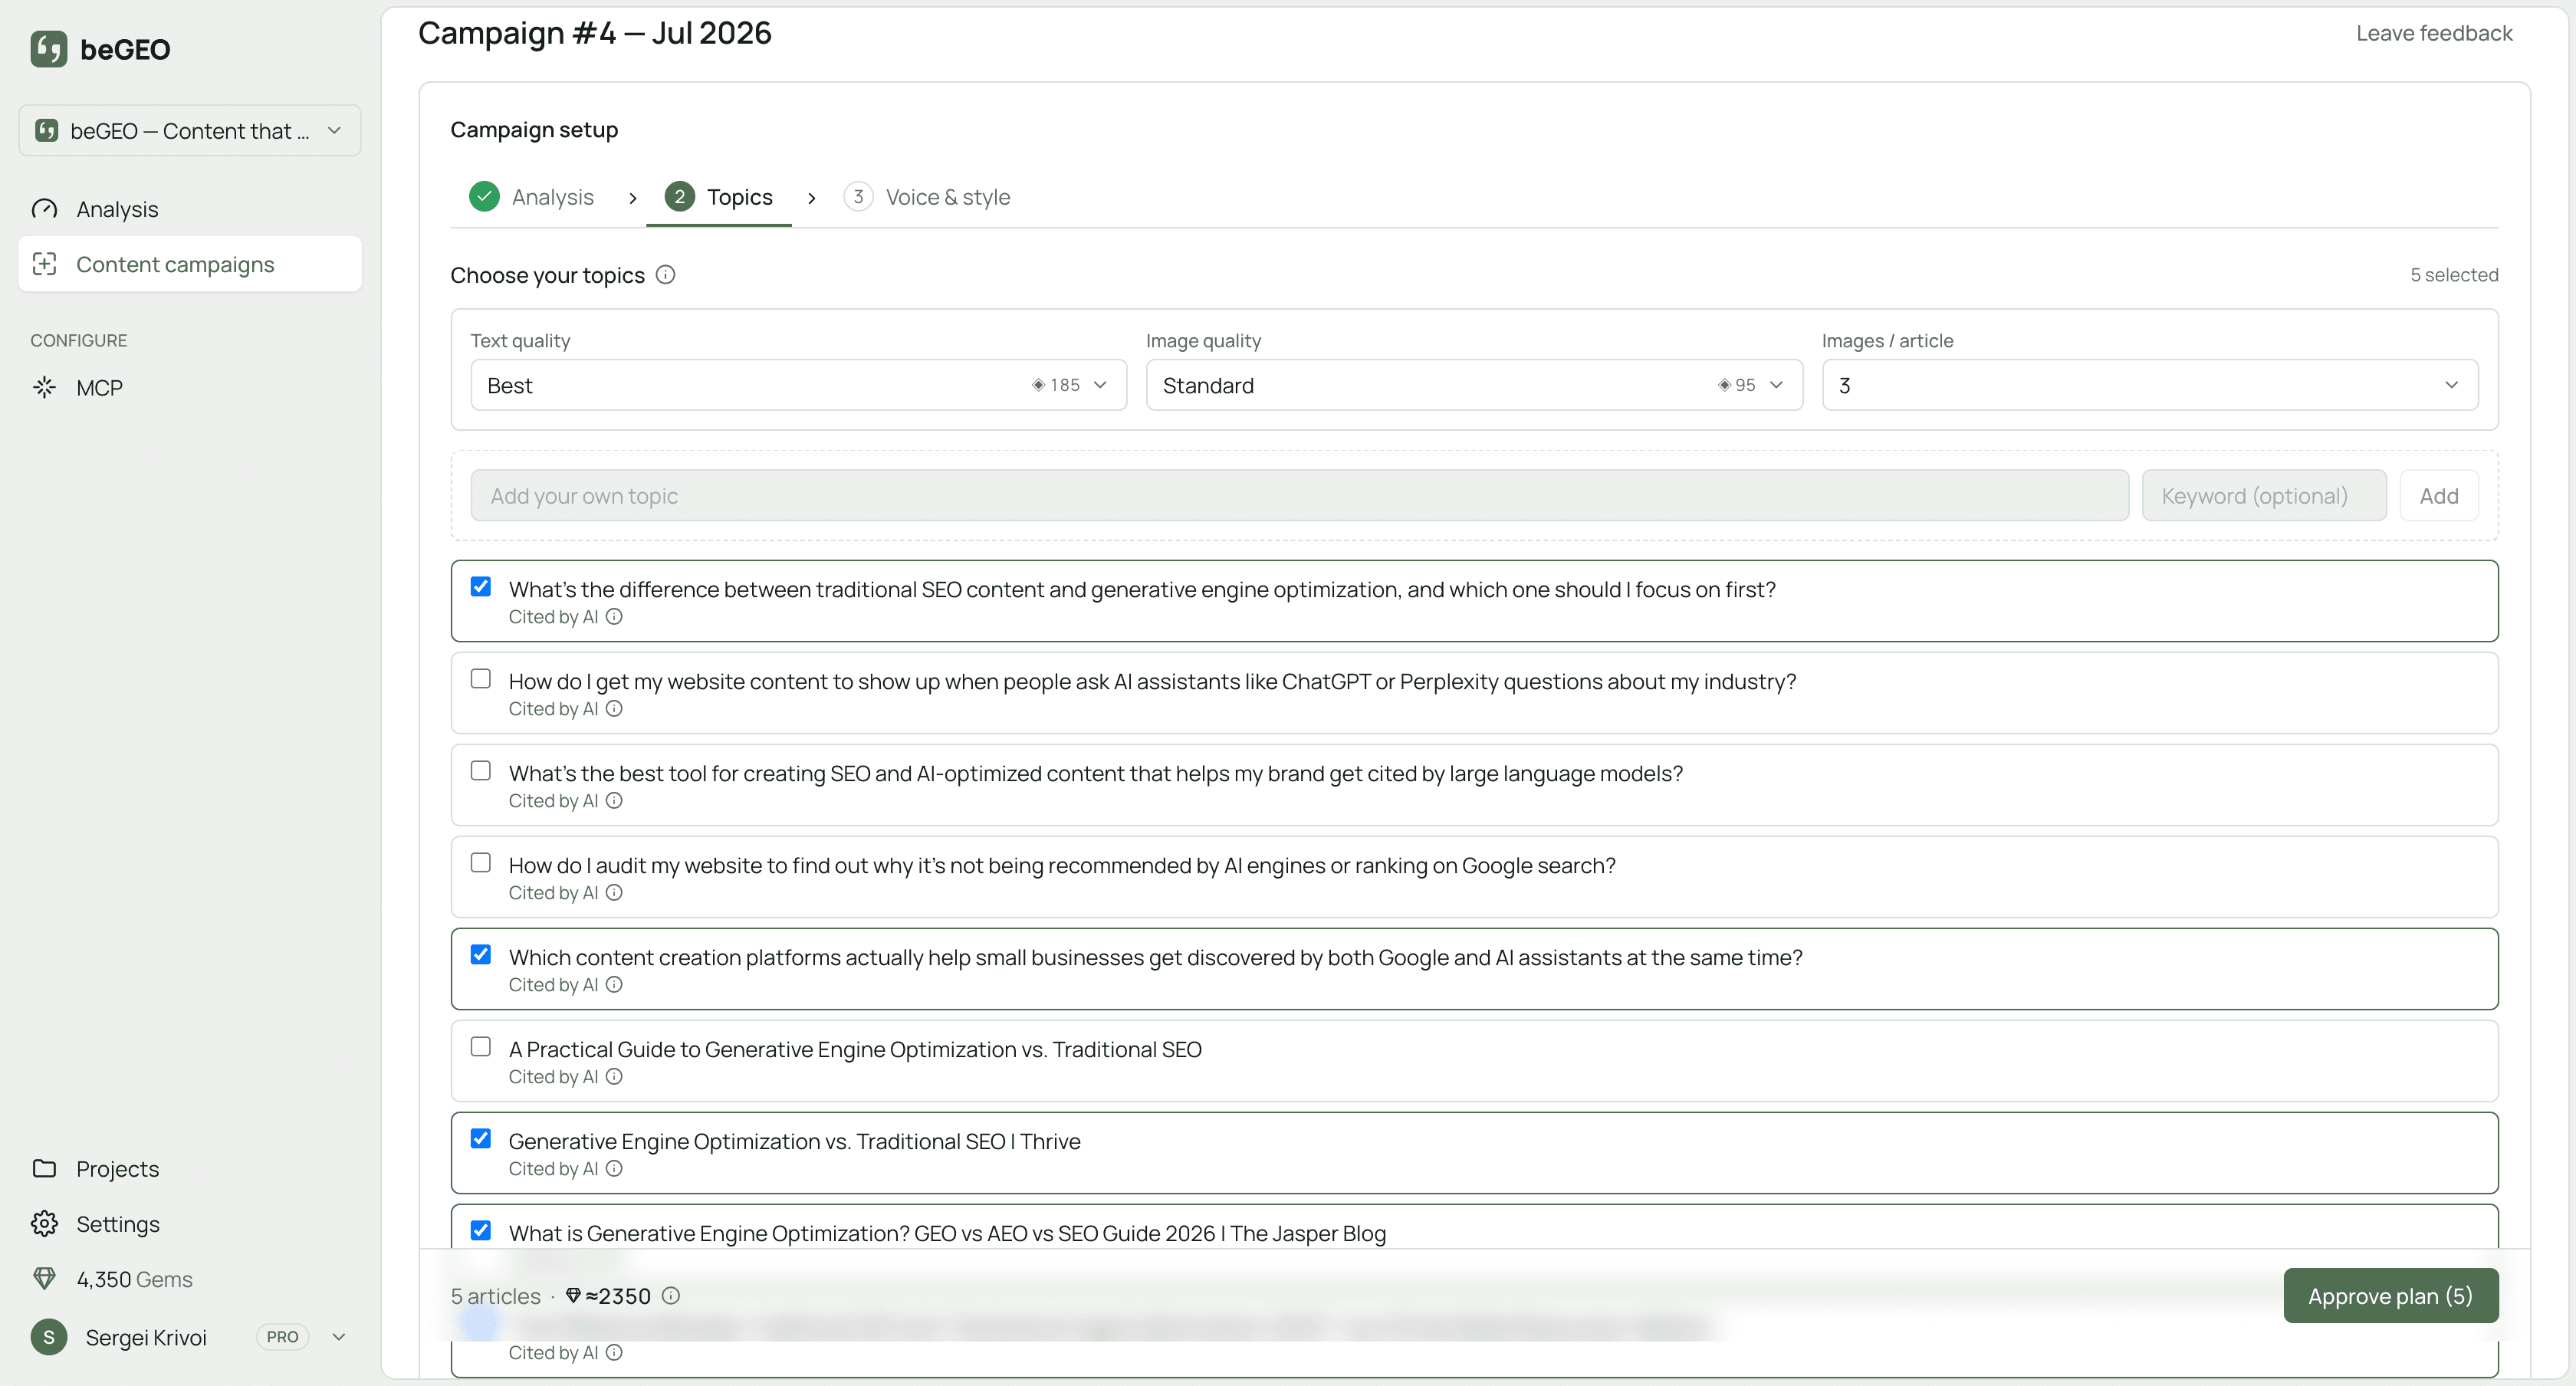The image size is (2576, 1386).
Task: Click the '5 articles' summary text
Action: click(495, 1296)
